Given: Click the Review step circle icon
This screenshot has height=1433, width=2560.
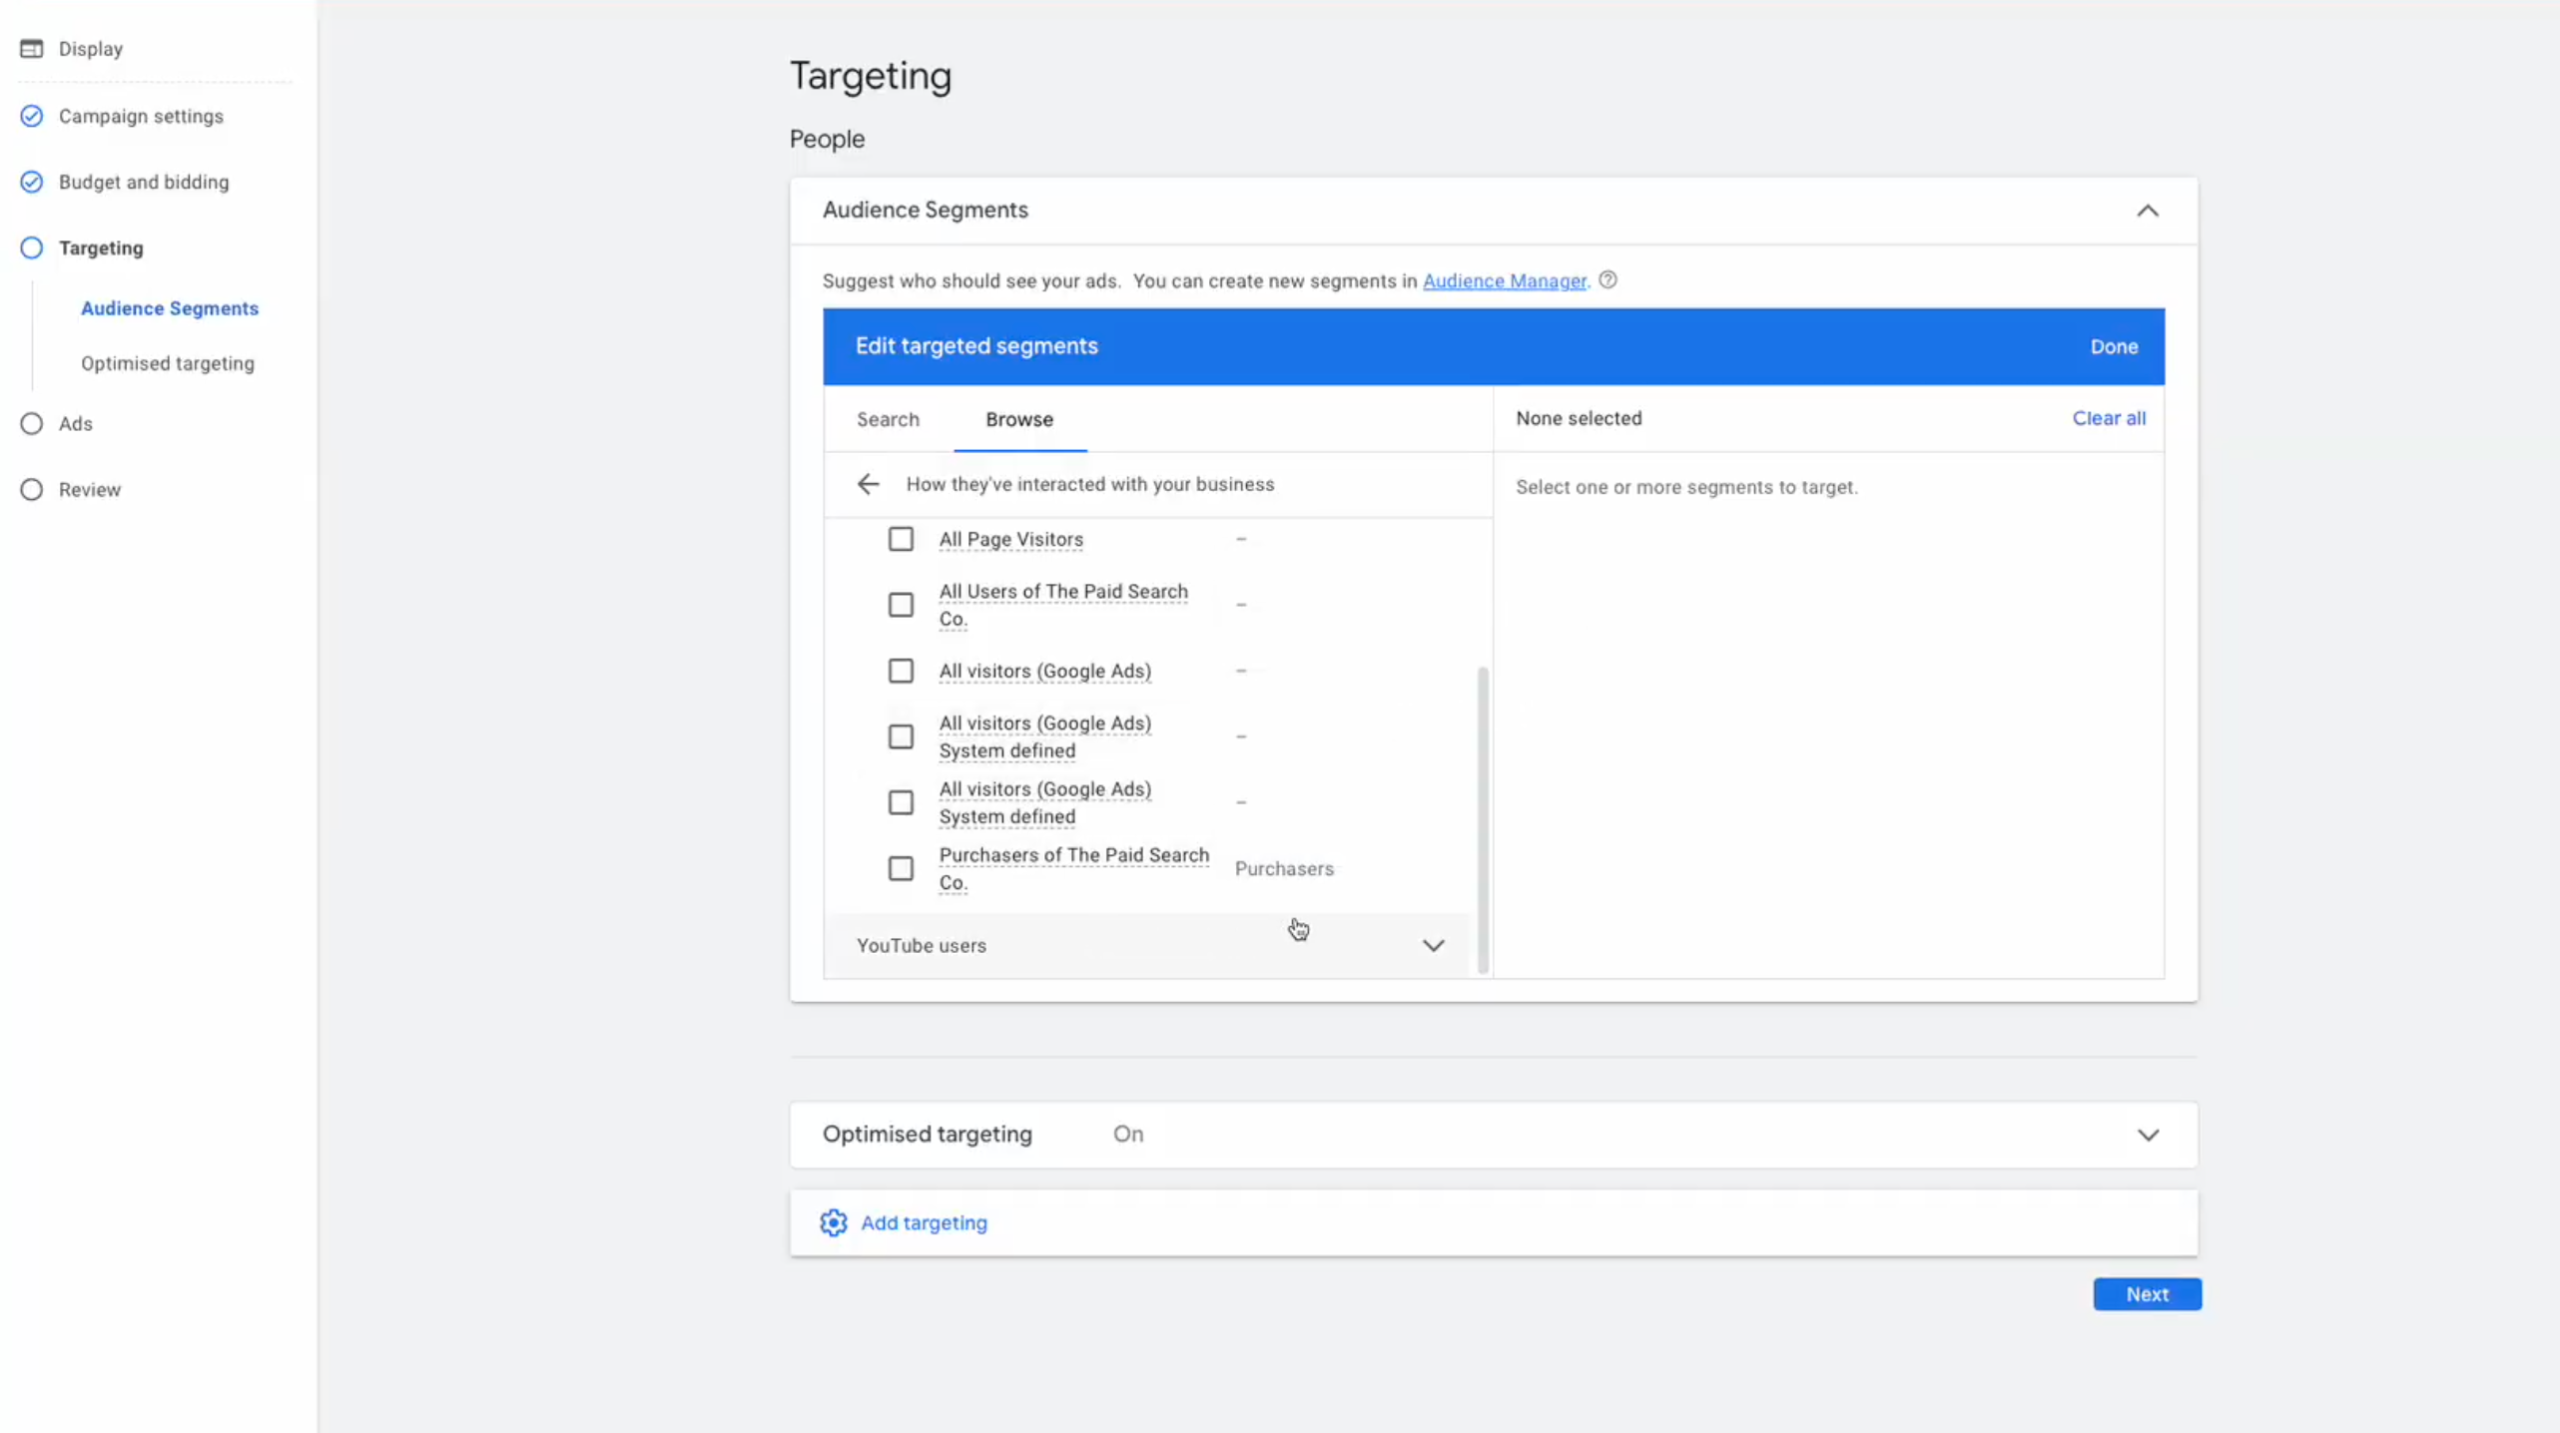Looking at the screenshot, I should (x=31, y=490).
